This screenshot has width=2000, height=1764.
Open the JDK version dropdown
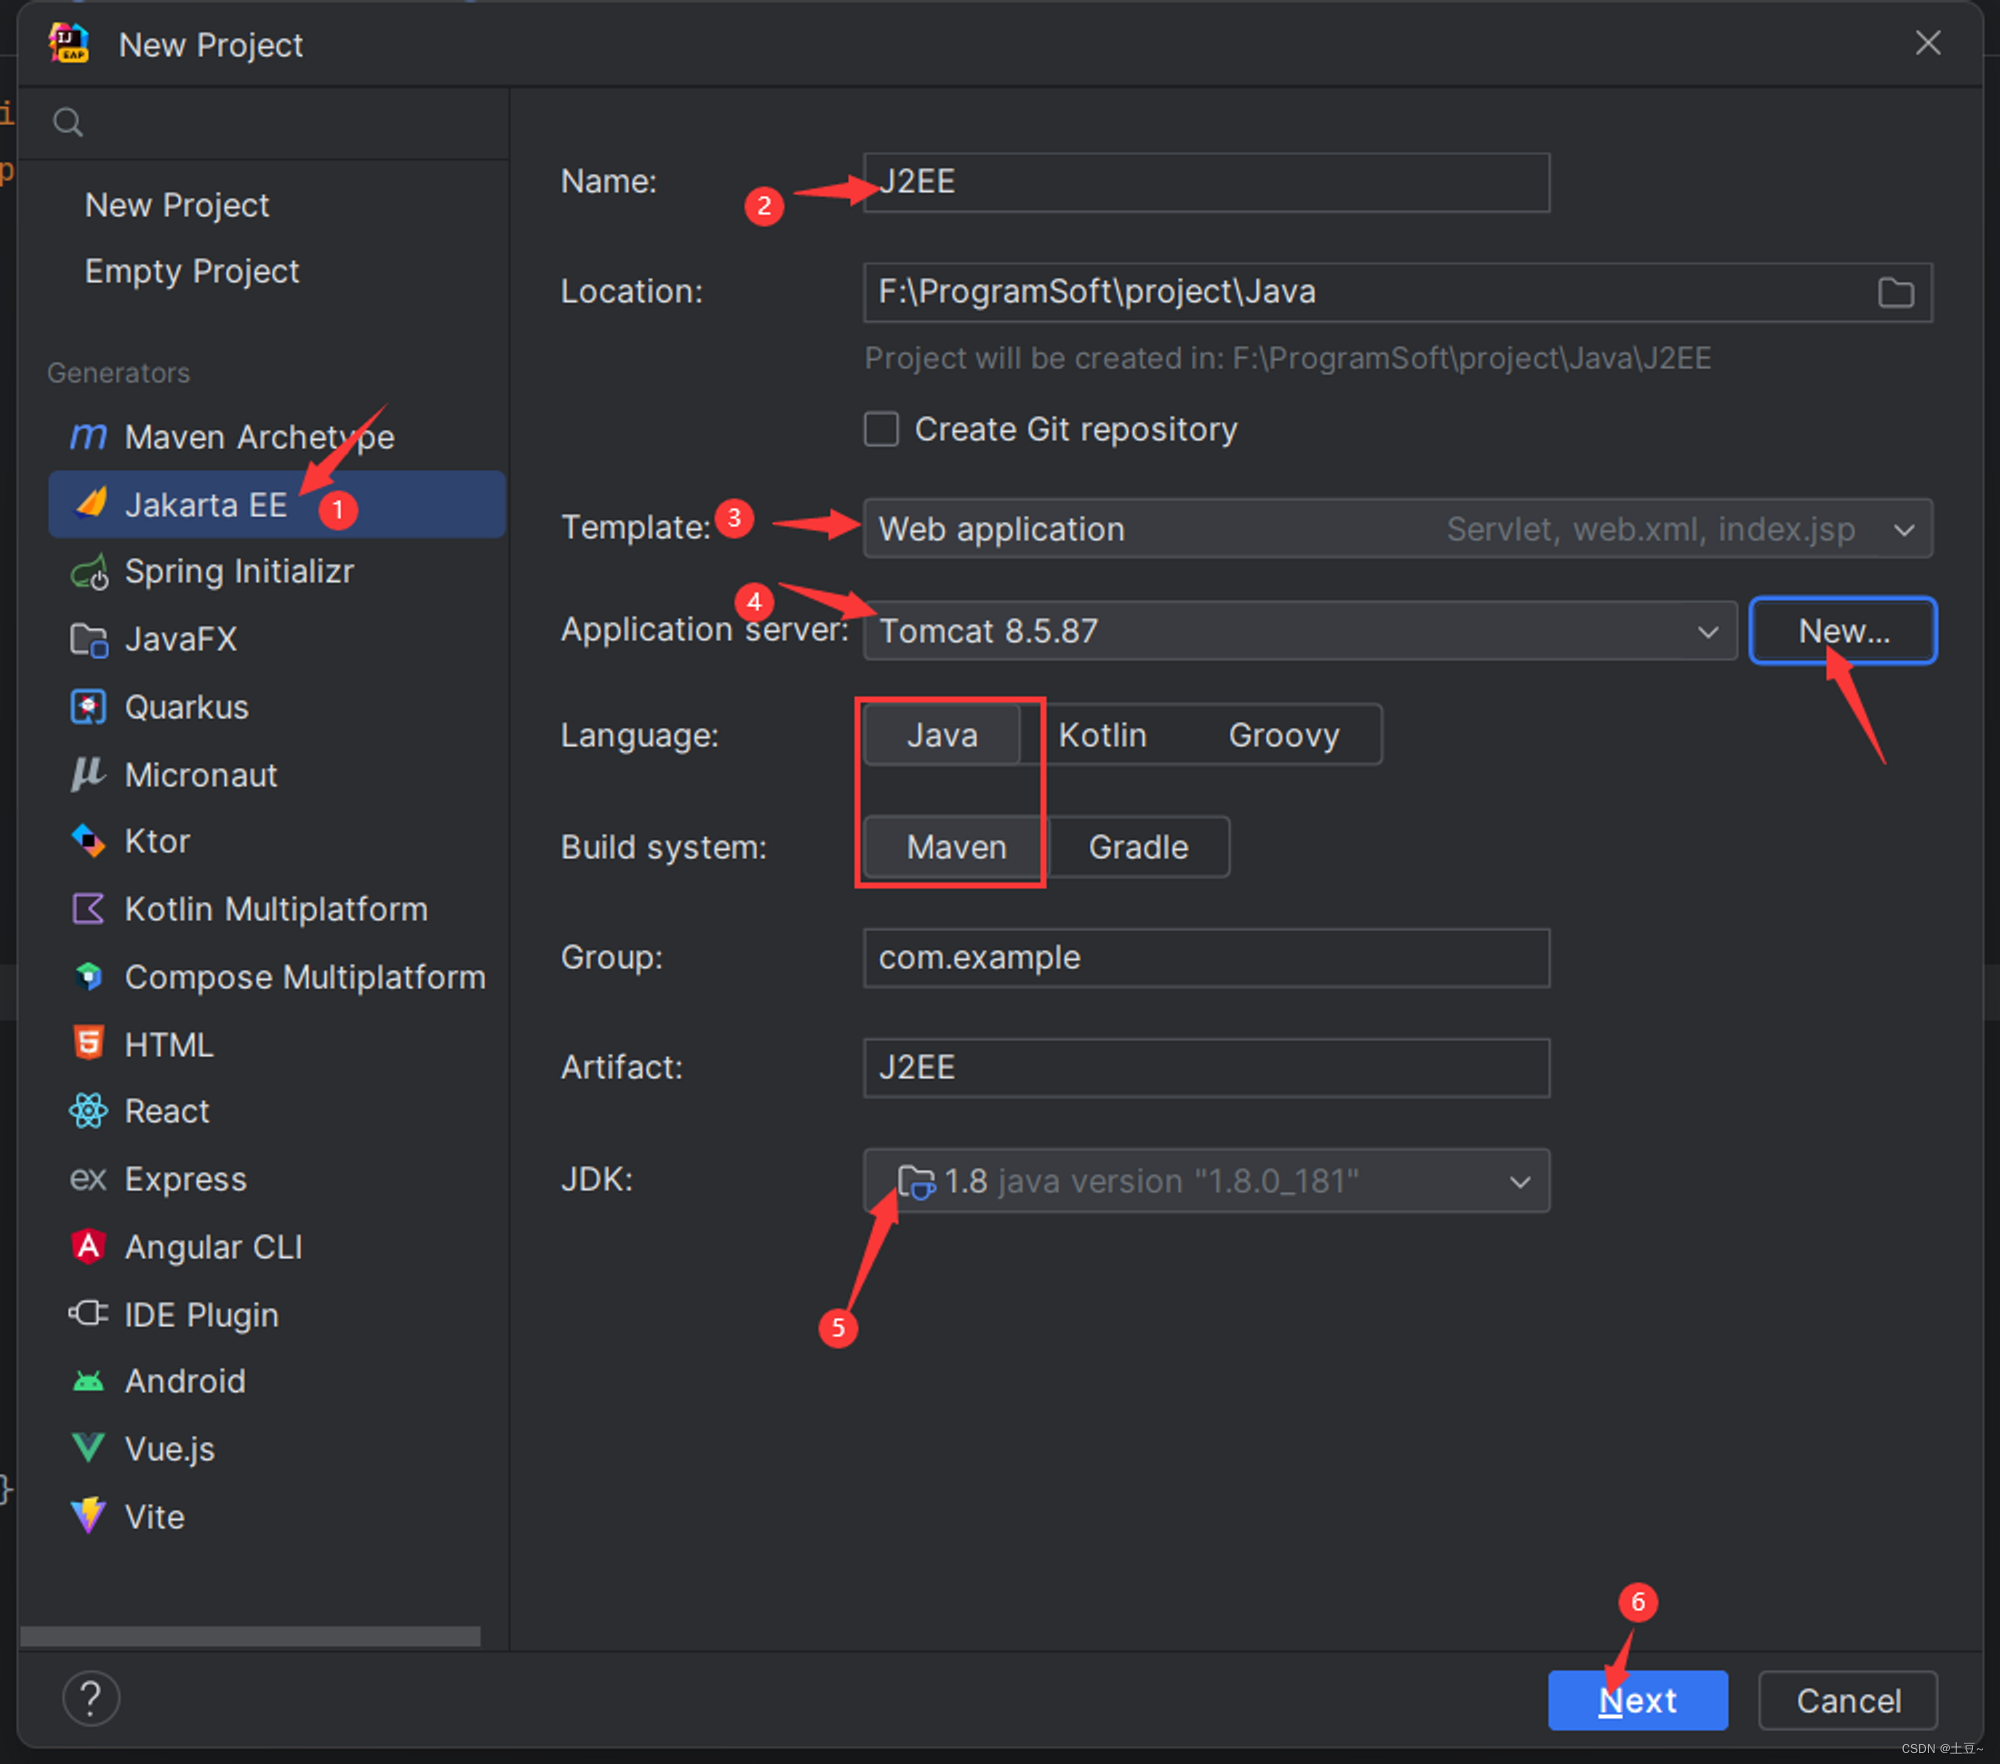1519,1182
